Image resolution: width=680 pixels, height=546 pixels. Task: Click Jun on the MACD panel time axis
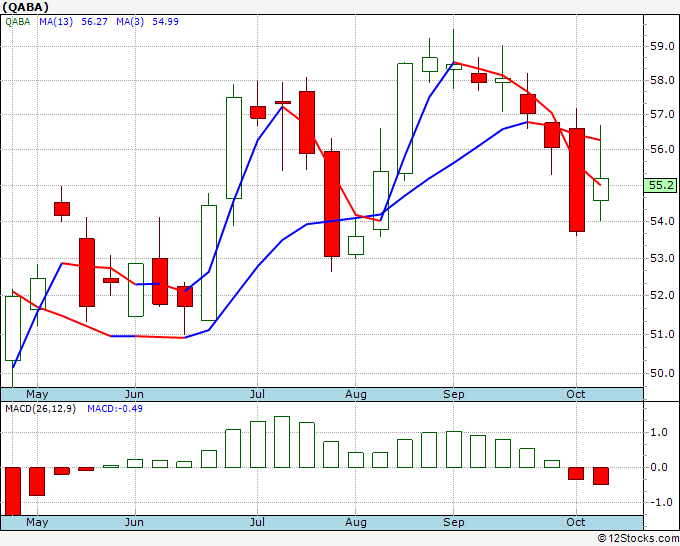[134, 523]
